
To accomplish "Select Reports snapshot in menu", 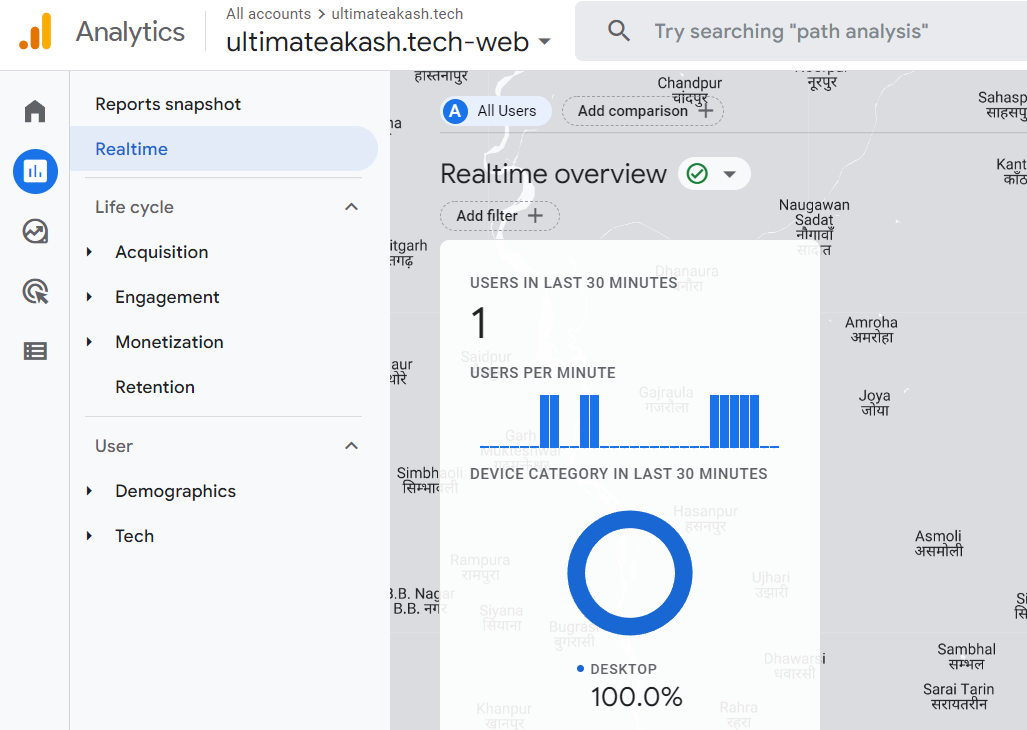I will (x=168, y=104).
